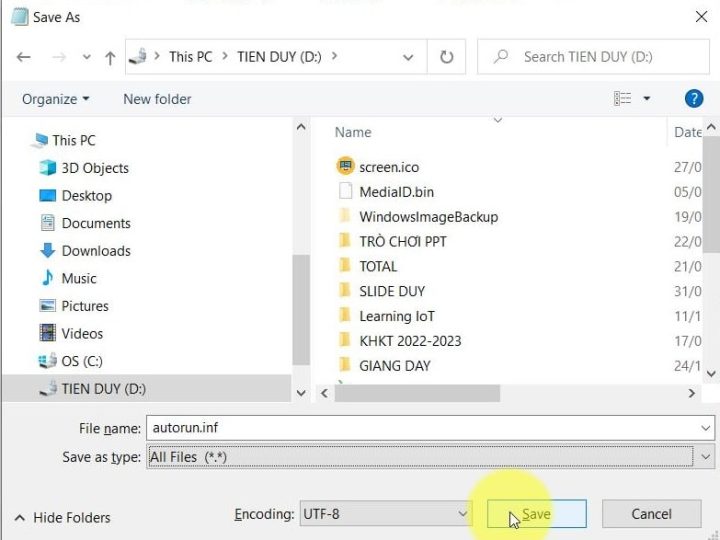Screen dimensions: 720x540
Task: Click the forward navigation arrow
Action: pos(59,57)
